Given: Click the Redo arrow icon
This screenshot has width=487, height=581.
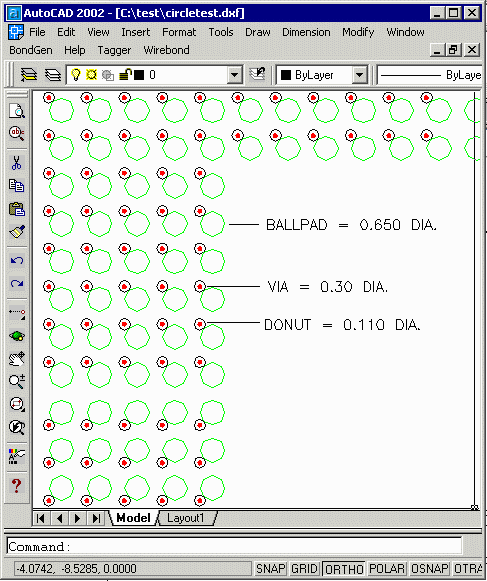Looking at the screenshot, I should pyautogui.click(x=17, y=283).
